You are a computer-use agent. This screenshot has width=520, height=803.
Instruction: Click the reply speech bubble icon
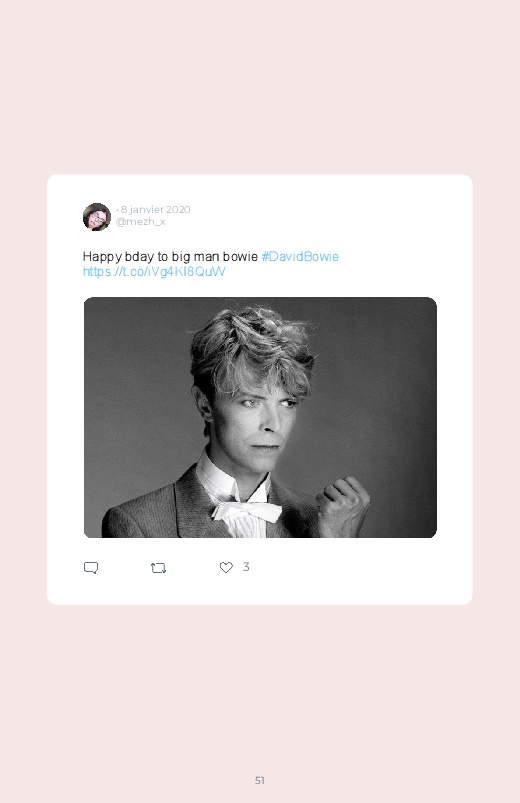click(91, 567)
